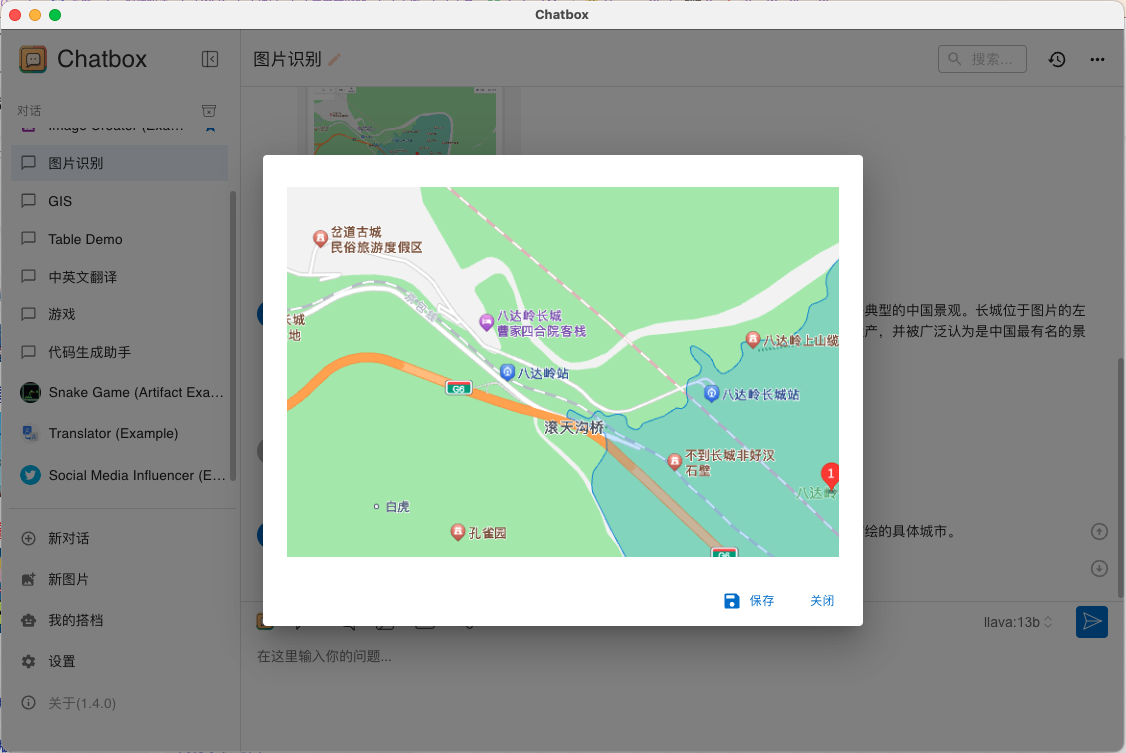Open the Table Demo conversation

click(x=119, y=239)
